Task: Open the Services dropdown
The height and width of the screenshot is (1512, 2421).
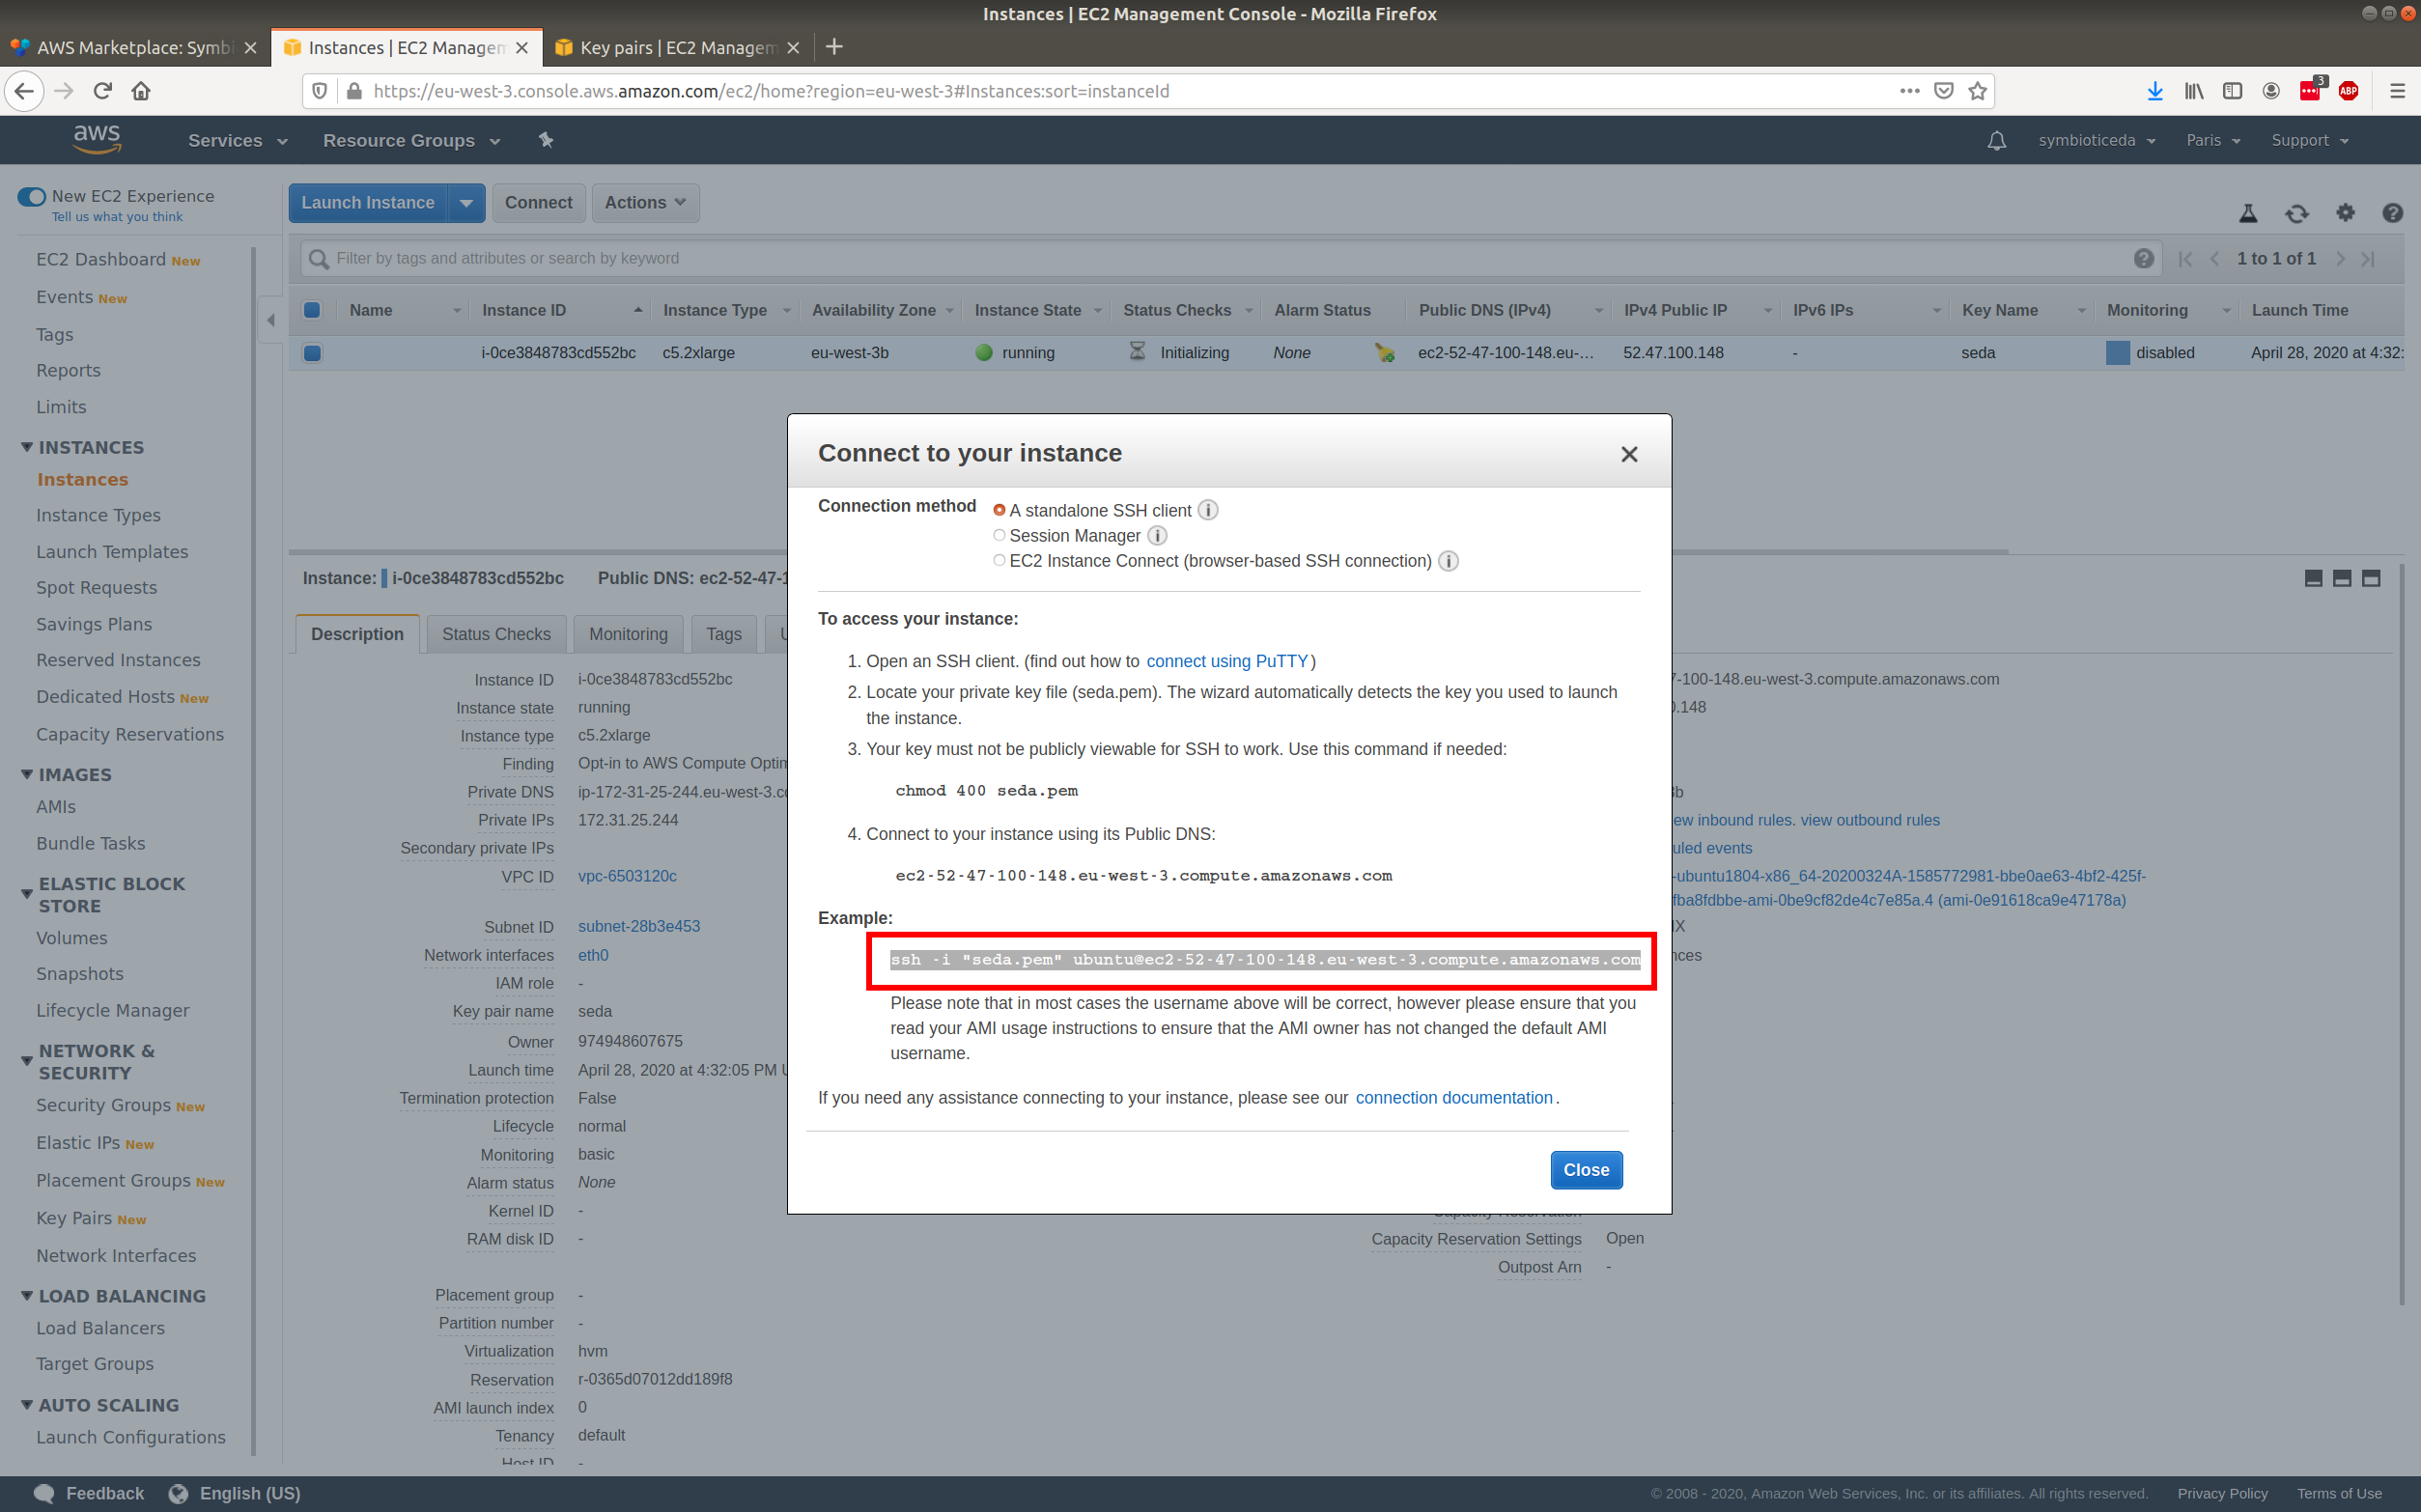Action: click(238, 141)
